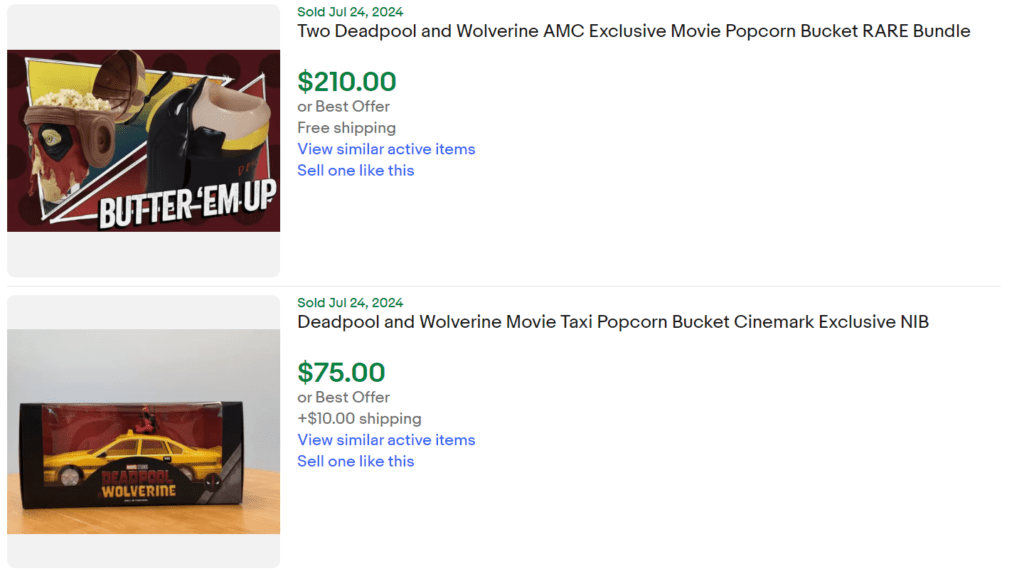
Task: Open the 'Butter 'Em Up' bucket photo thumbnail
Action: point(143,140)
